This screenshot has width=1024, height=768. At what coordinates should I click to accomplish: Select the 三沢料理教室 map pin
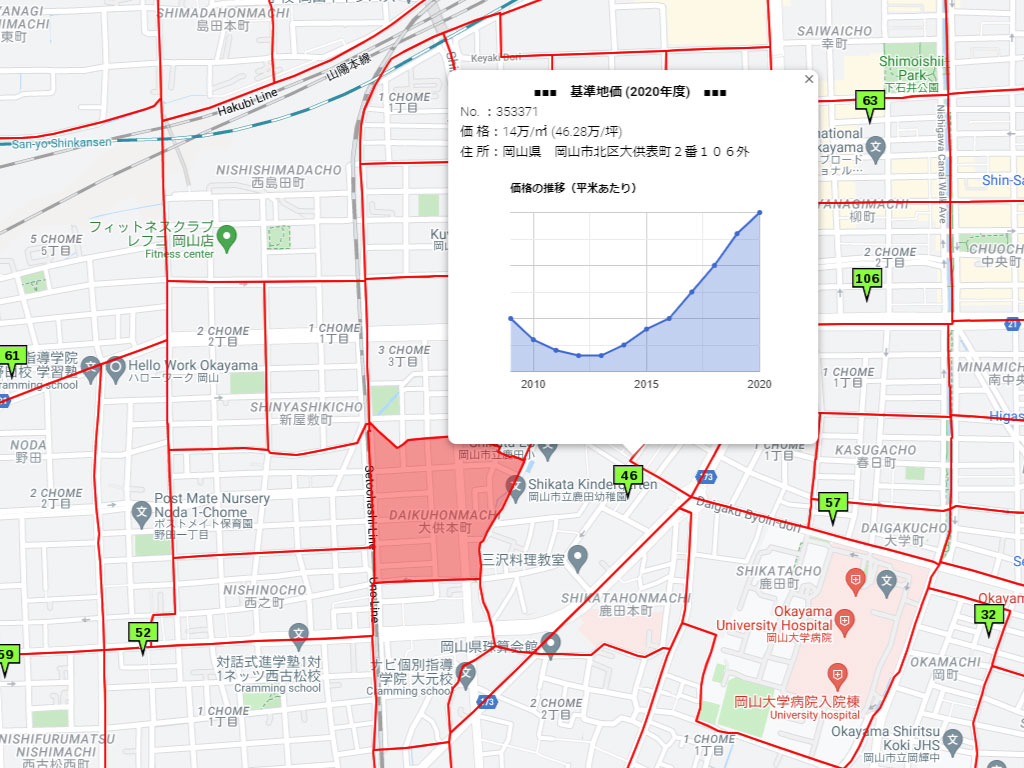coord(578,556)
